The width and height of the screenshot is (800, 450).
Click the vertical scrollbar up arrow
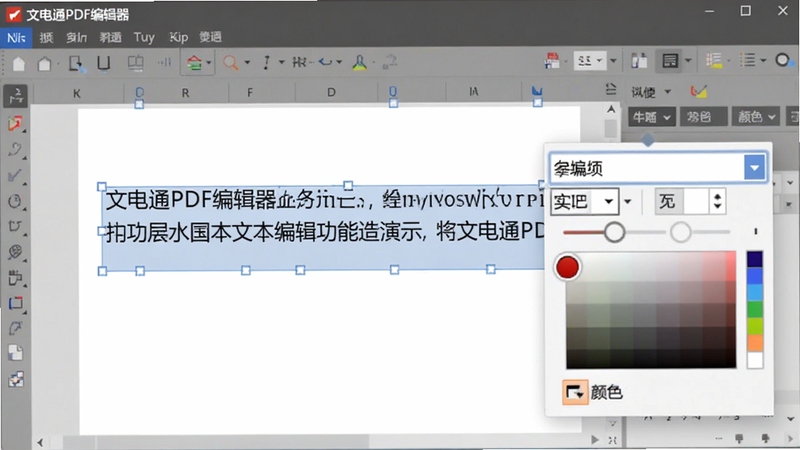coord(611,109)
